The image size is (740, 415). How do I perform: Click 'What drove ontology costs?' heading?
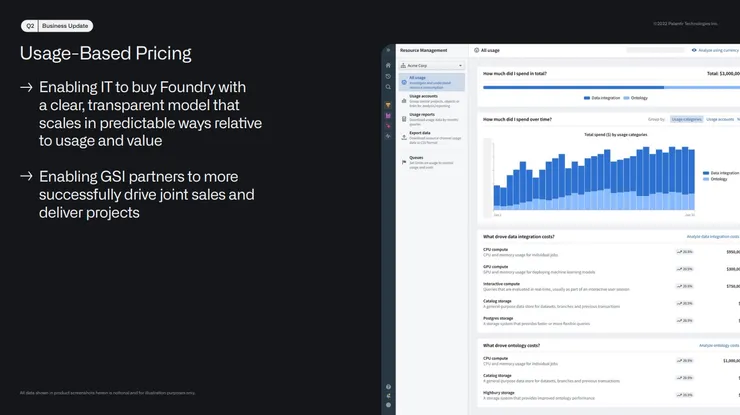(x=511, y=346)
